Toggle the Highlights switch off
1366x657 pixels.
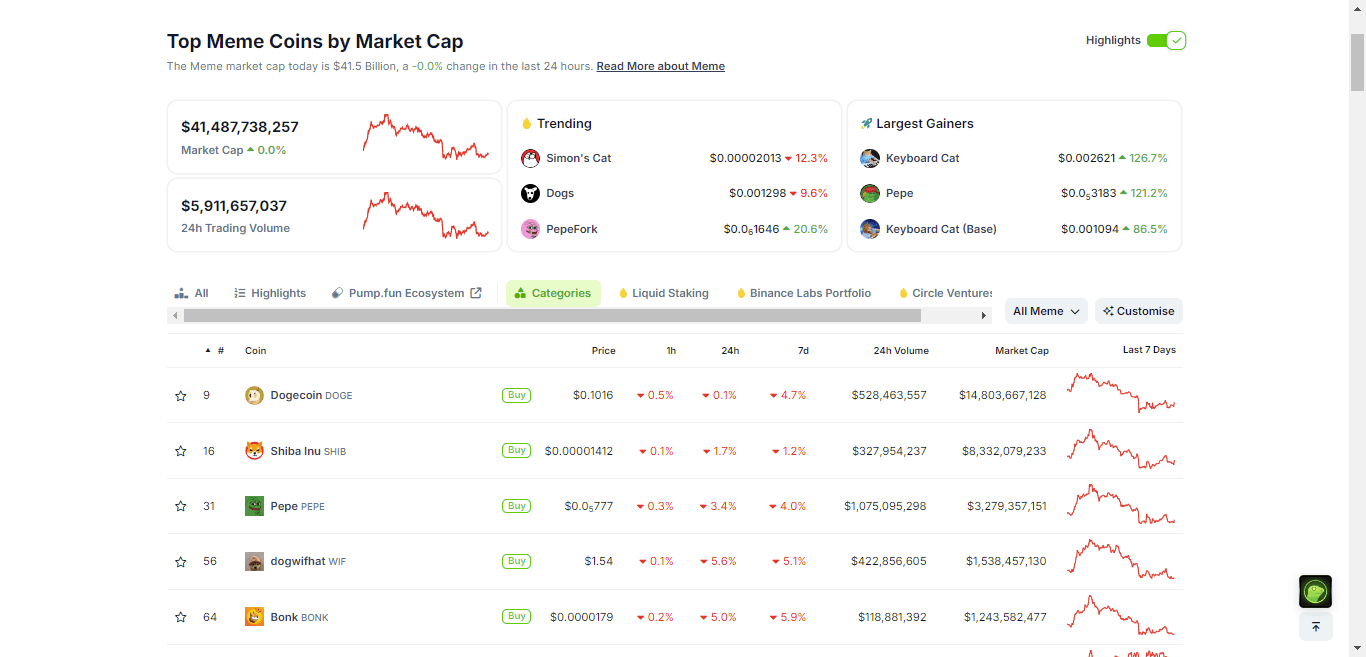pyautogui.click(x=1166, y=41)
